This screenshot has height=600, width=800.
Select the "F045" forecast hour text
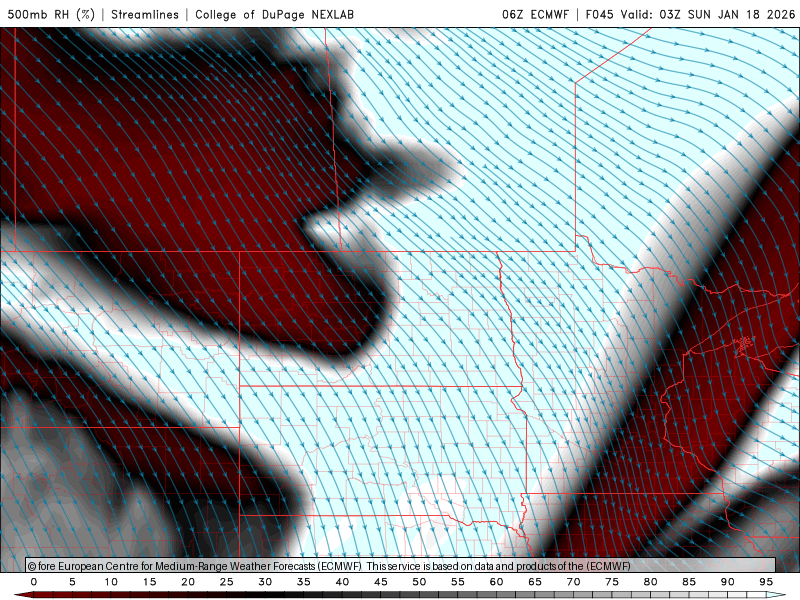pos(599,14)
